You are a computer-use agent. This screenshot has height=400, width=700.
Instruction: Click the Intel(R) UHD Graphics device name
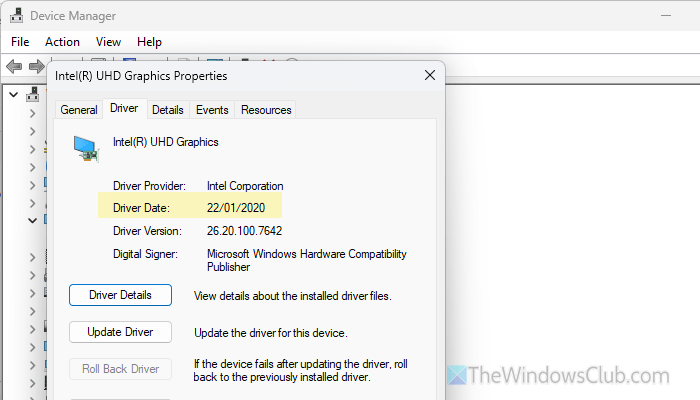pyautogui.click(x=166, y=142)
